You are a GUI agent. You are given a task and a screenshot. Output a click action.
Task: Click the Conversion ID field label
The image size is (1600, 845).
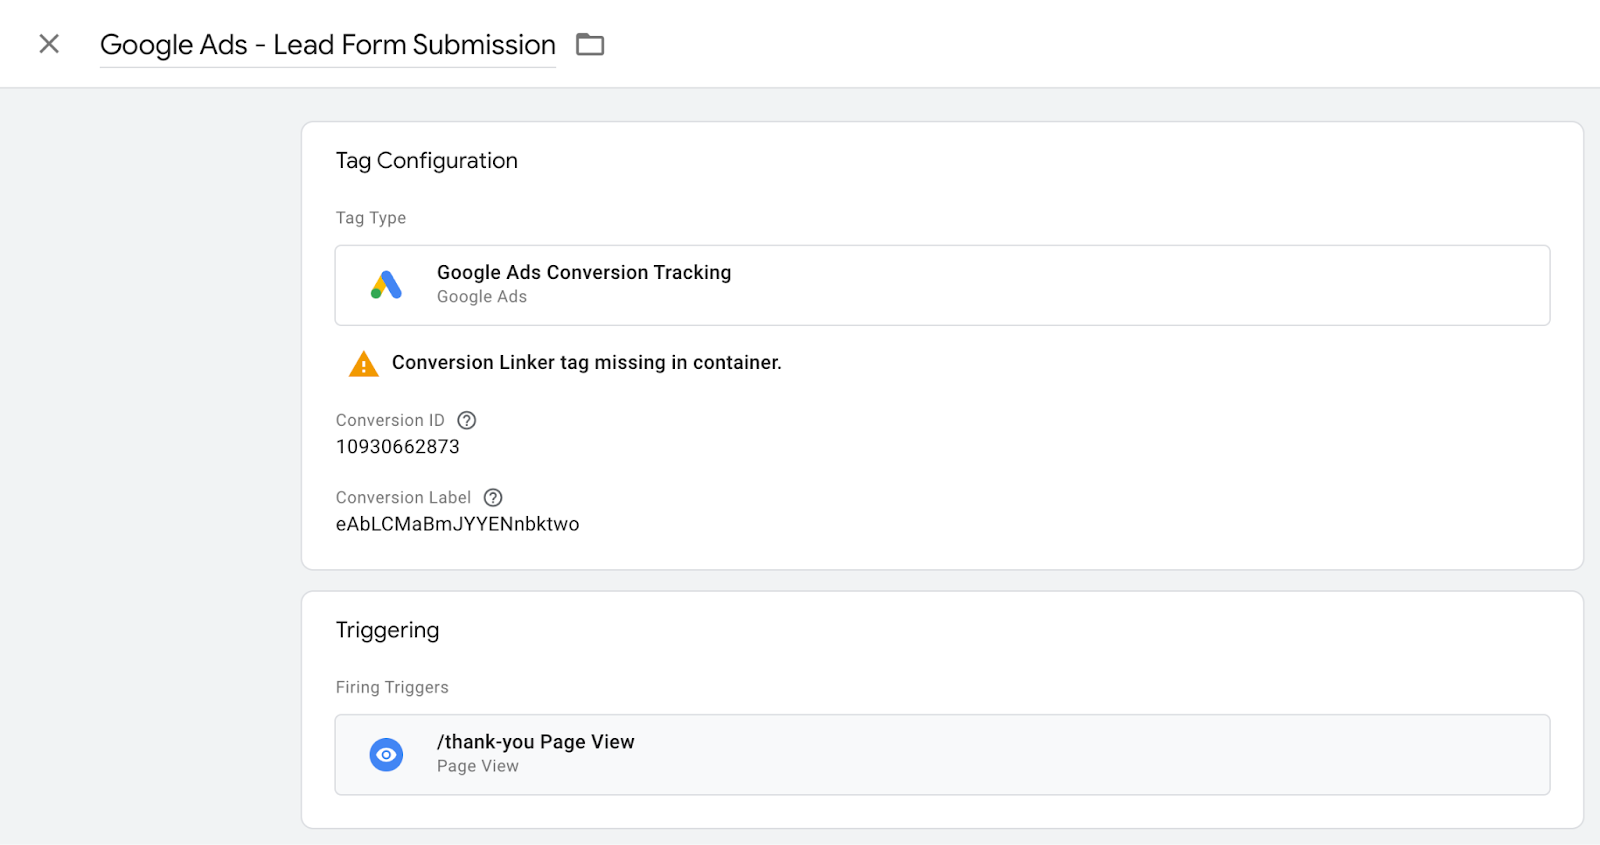pyautogui.click(x=390, y=420)
